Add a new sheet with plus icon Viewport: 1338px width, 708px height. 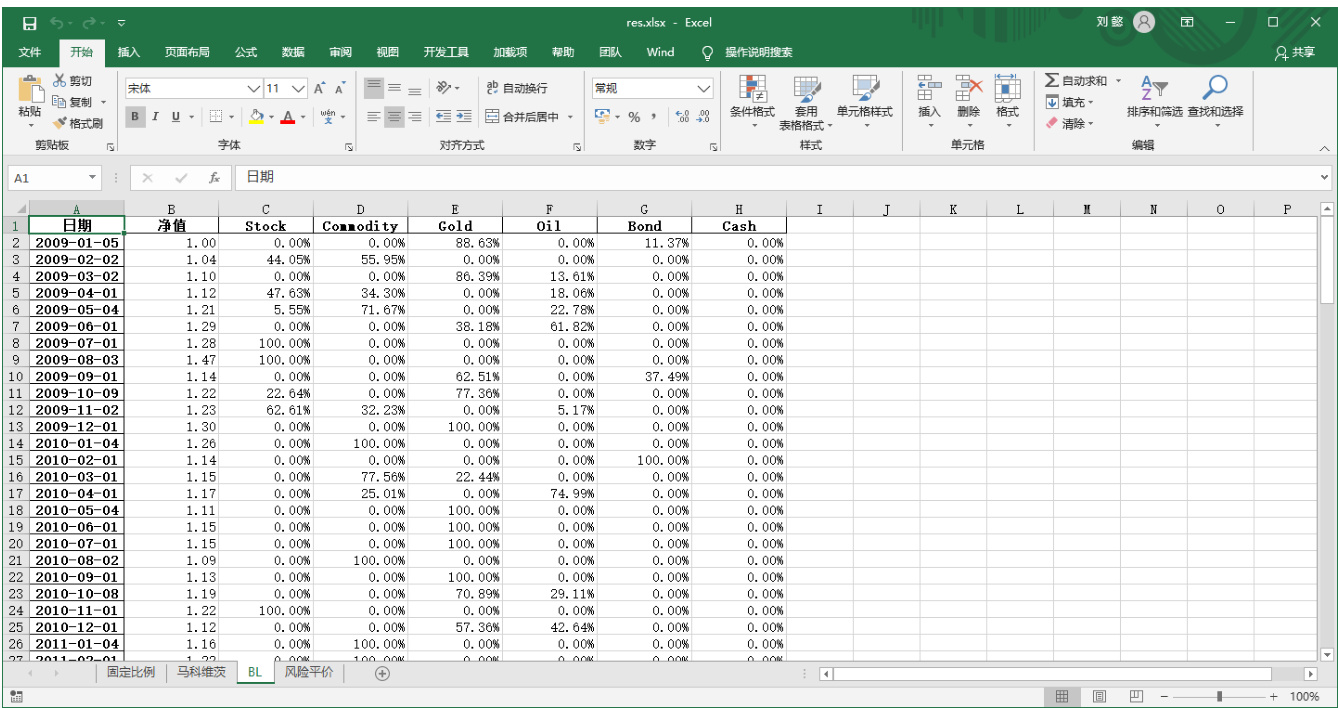[381, 674]
